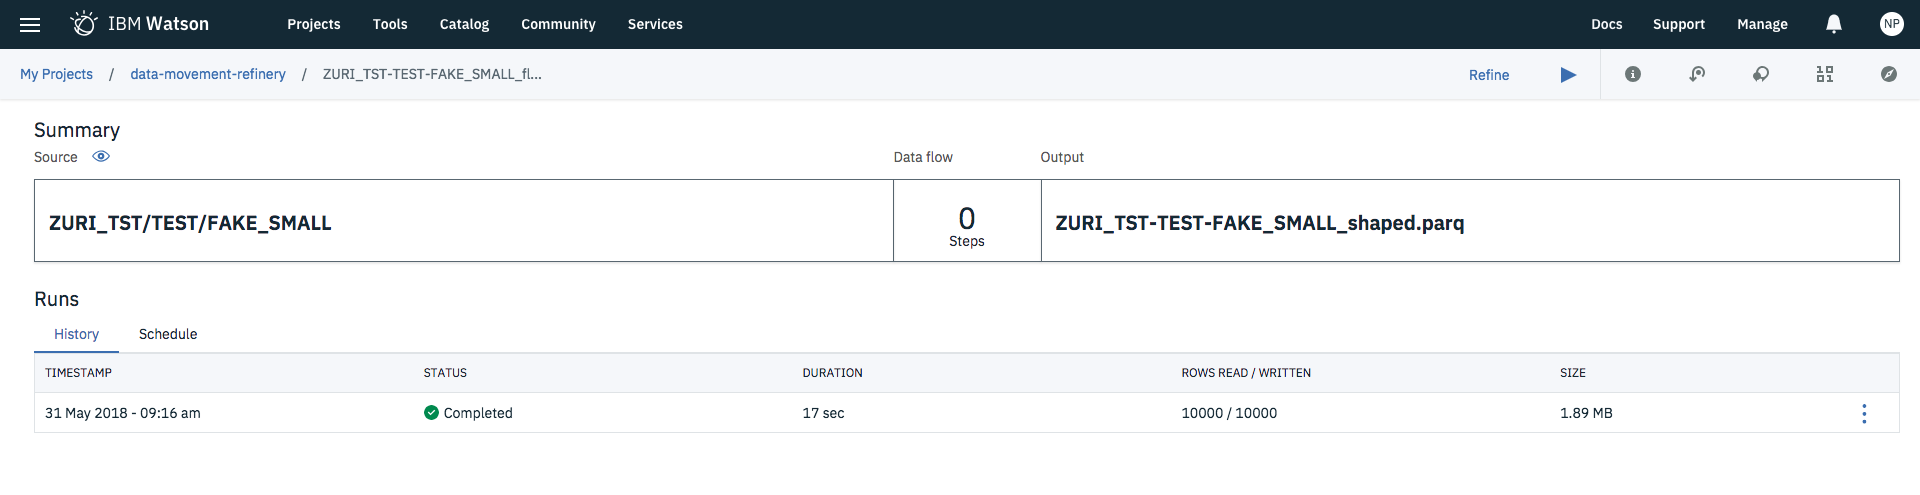Open the NP user profile avatar
The width and height of the screenshot is (1920, 495).
coord(1891,24)
